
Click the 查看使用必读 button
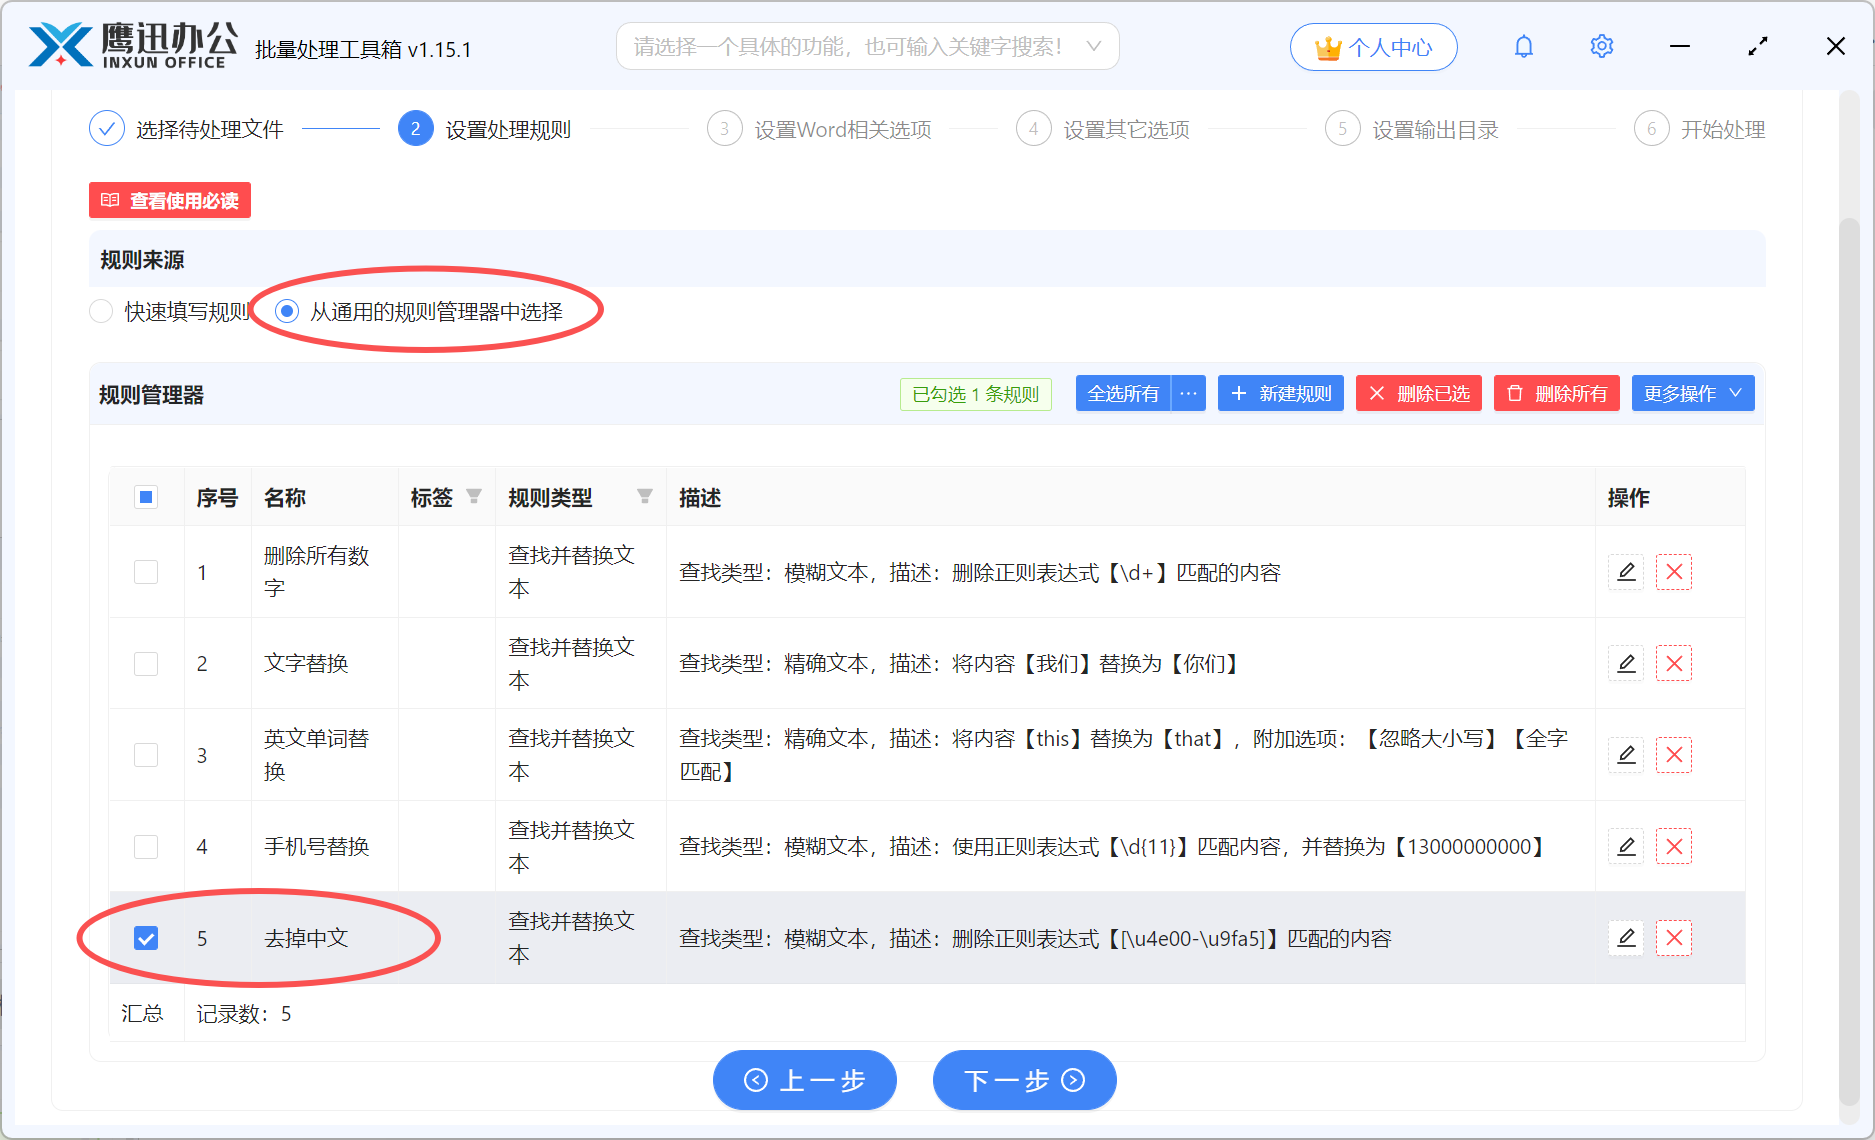coord(170,200)
